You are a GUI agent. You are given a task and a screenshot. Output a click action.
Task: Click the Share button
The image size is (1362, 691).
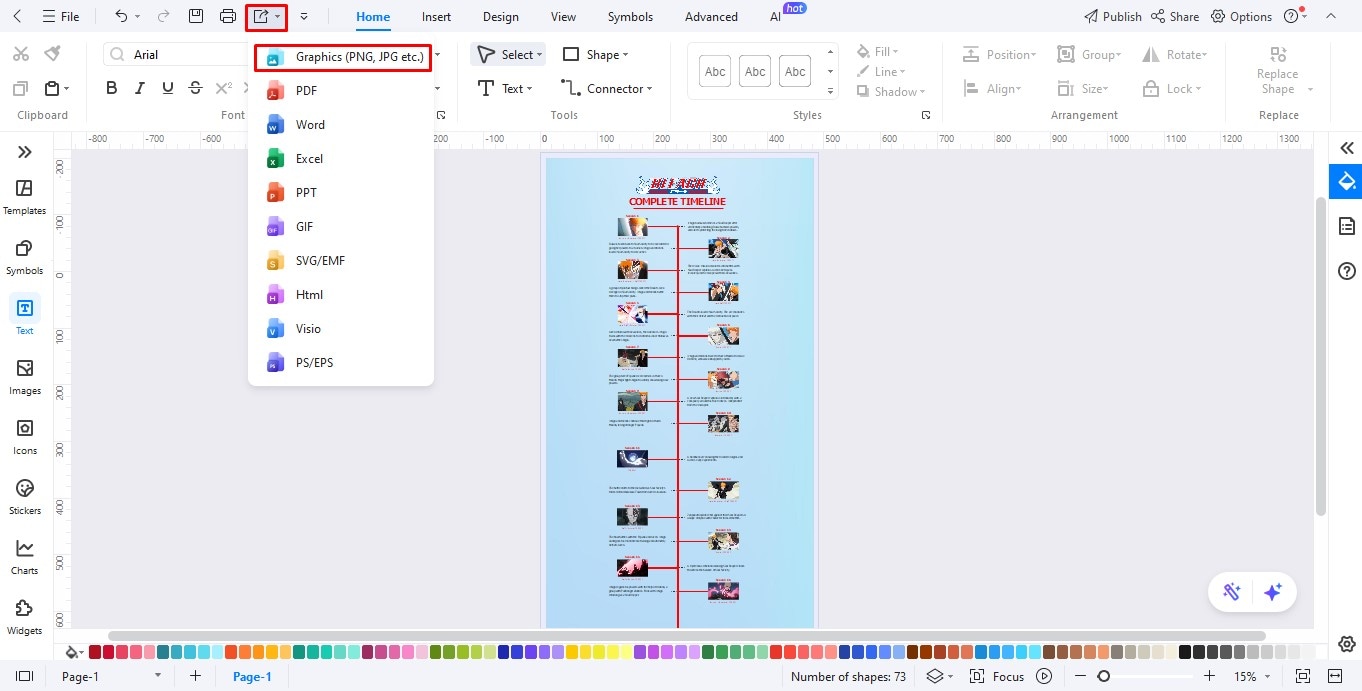(1175, 16)
